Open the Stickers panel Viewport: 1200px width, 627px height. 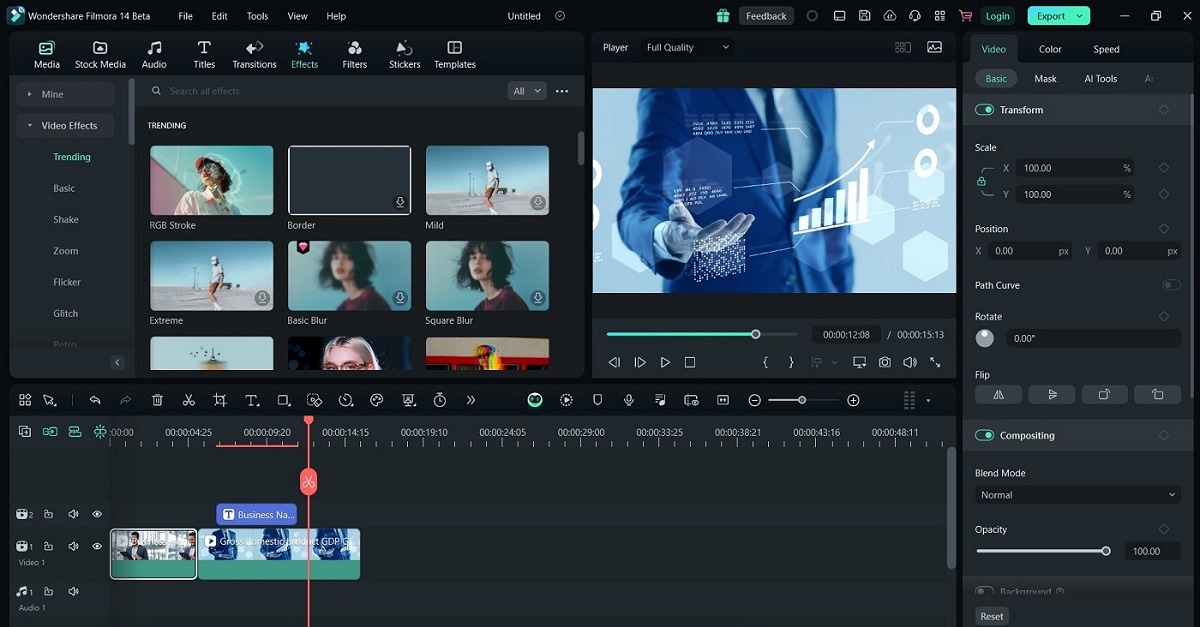point(404,55)
